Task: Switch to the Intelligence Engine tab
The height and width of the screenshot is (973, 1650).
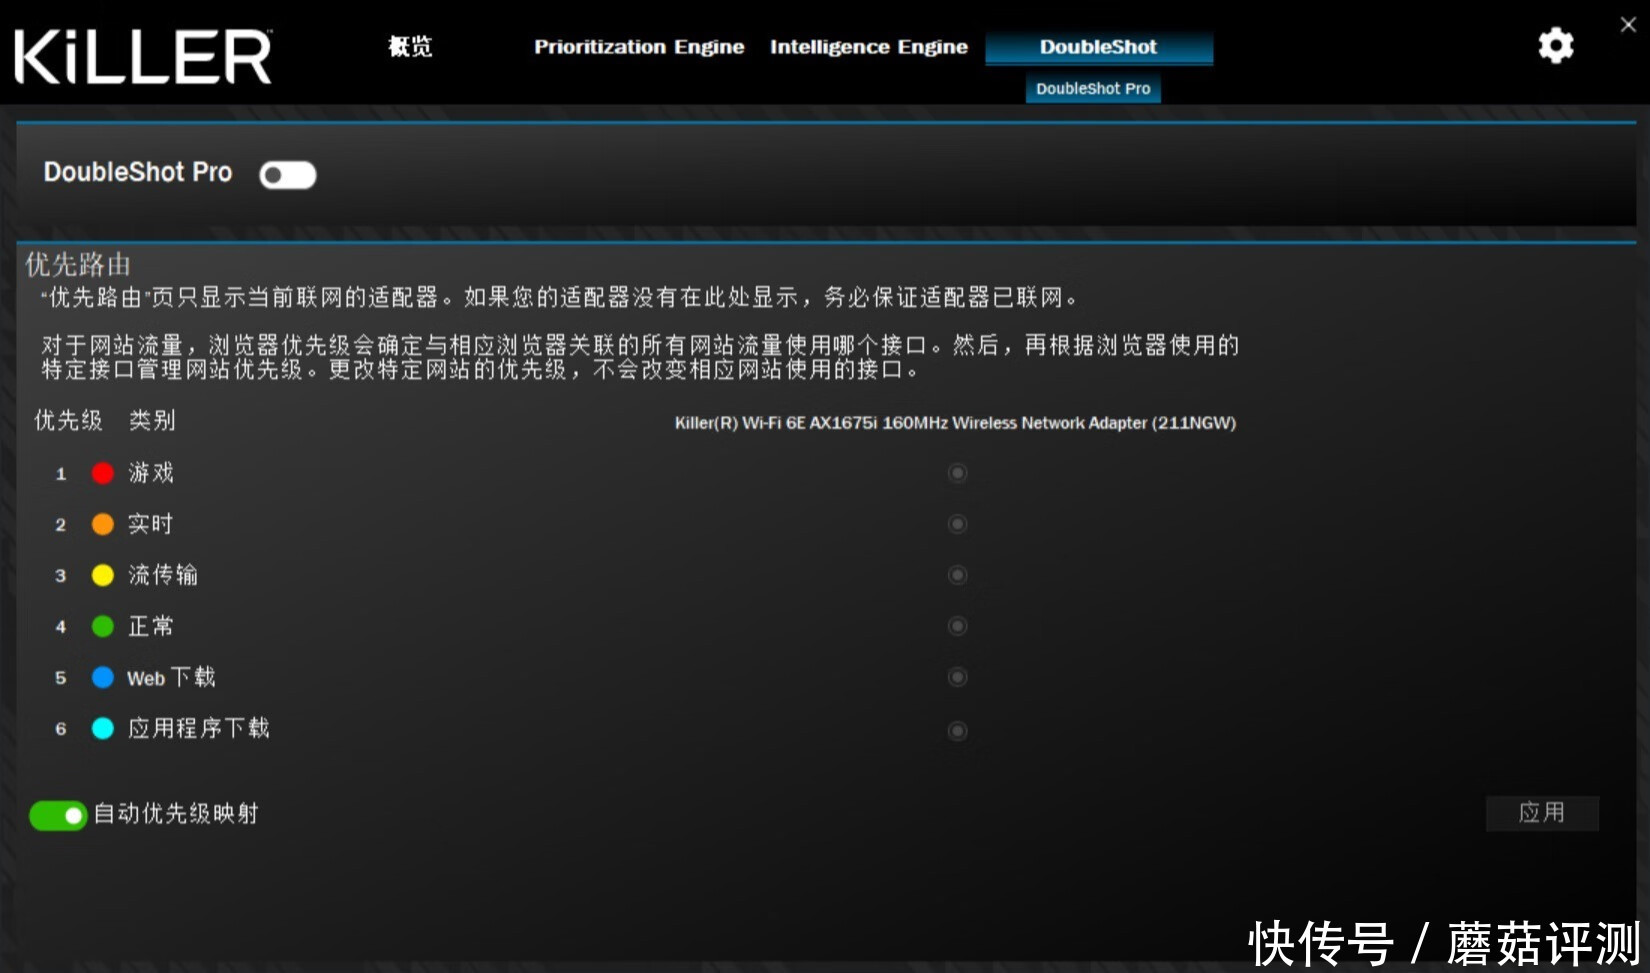Action: pyautogui.click(x=869, y=47)
